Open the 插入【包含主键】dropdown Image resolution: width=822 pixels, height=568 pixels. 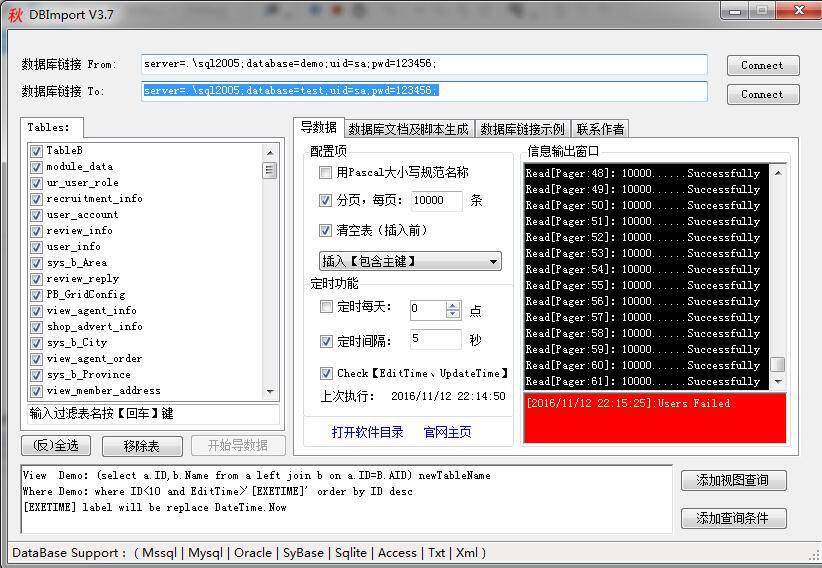pos(410,261)
